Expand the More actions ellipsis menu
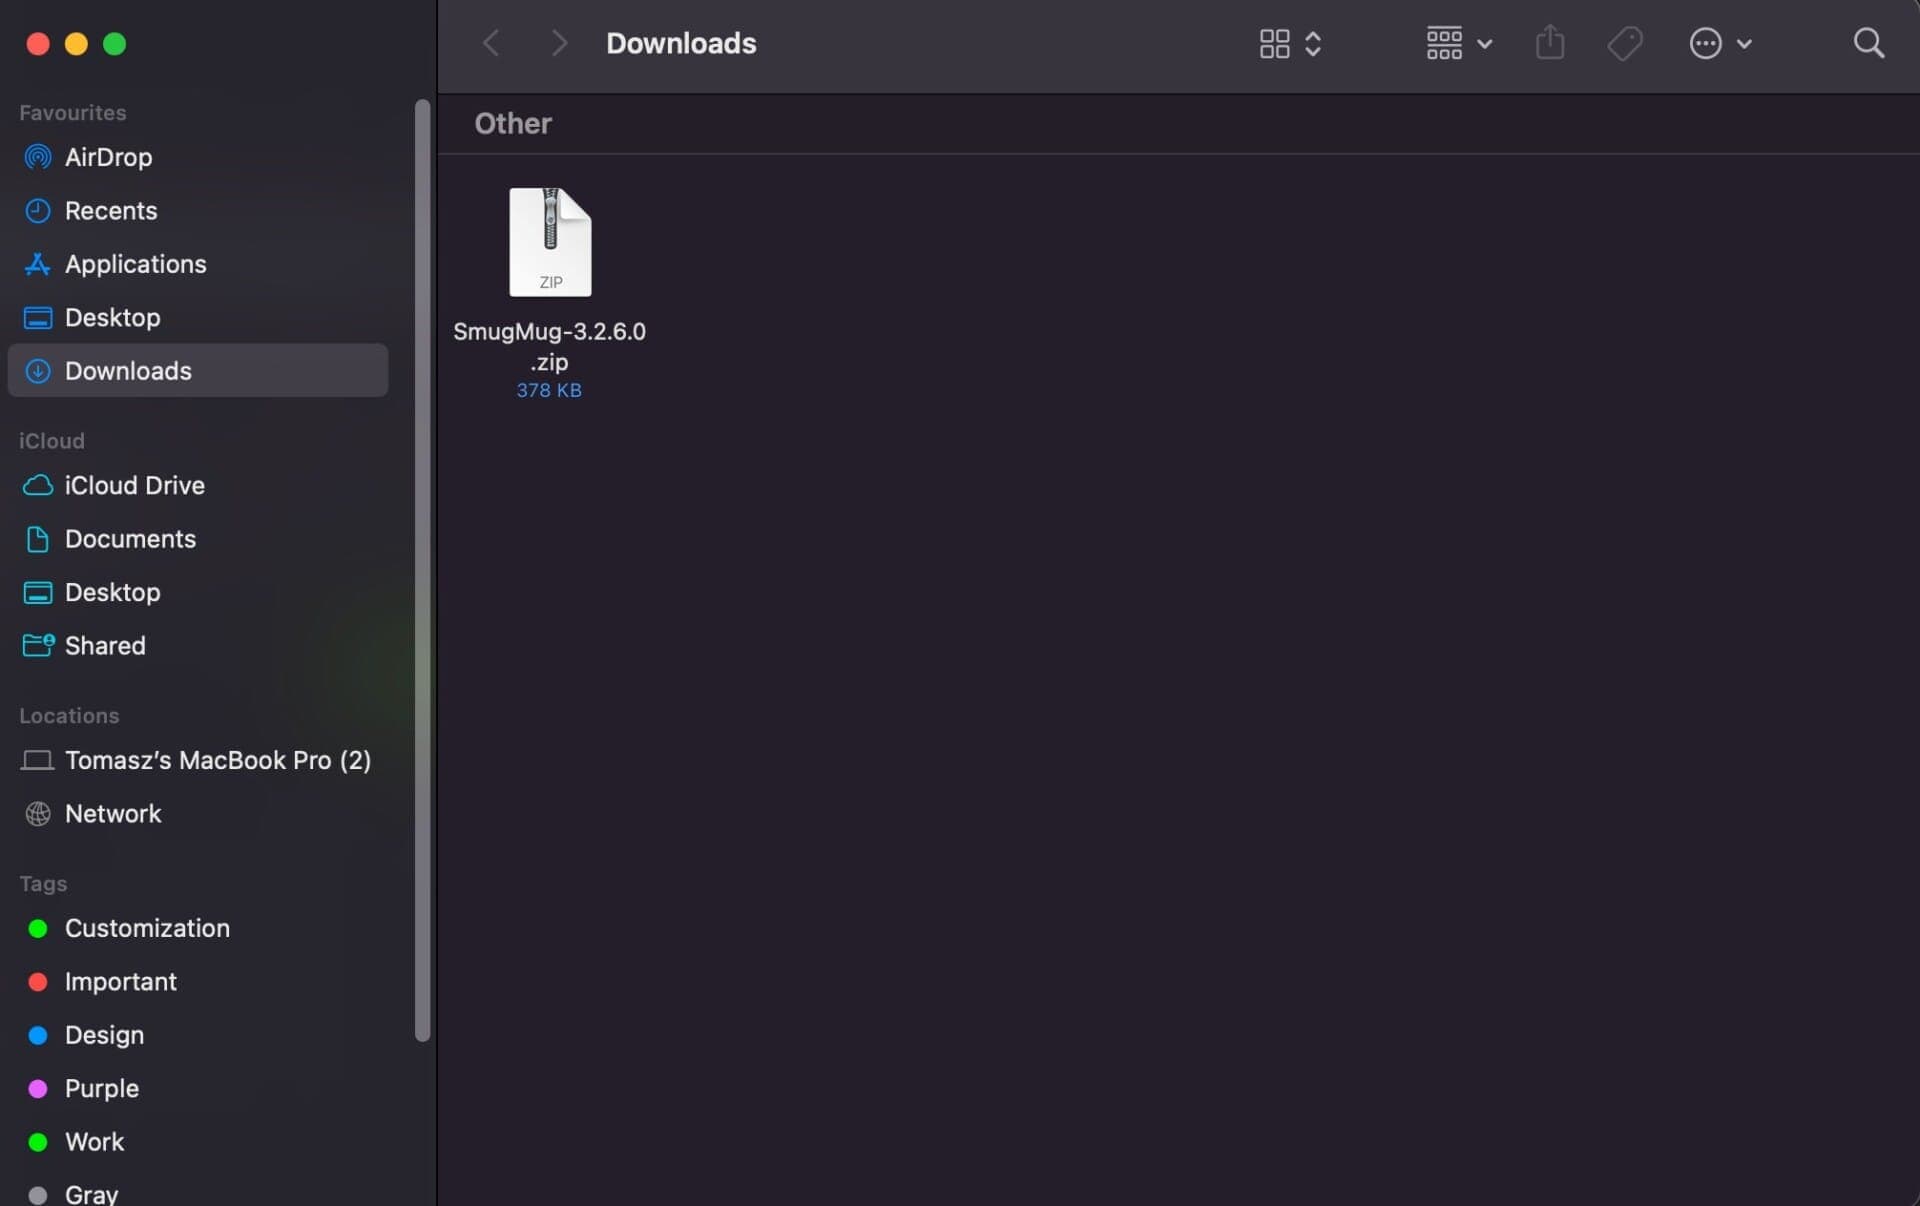Screen dimensions: 1920x1206 pyautogui.click(x=1721, y=43)
